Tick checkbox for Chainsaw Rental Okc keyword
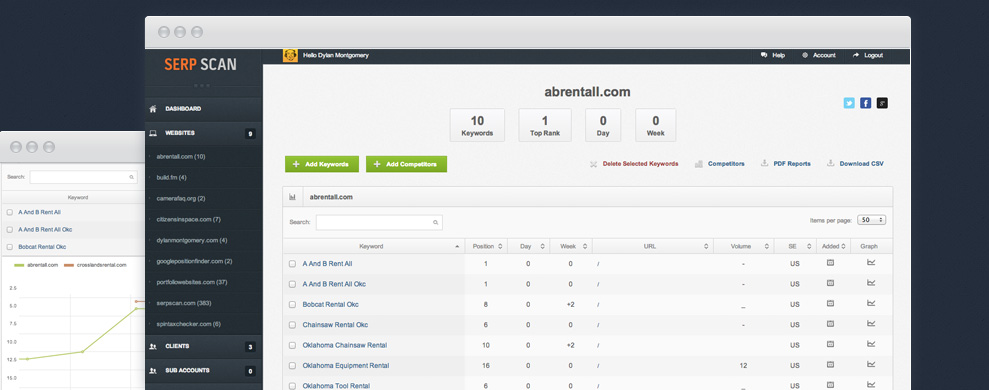 (x=292, y=325)
